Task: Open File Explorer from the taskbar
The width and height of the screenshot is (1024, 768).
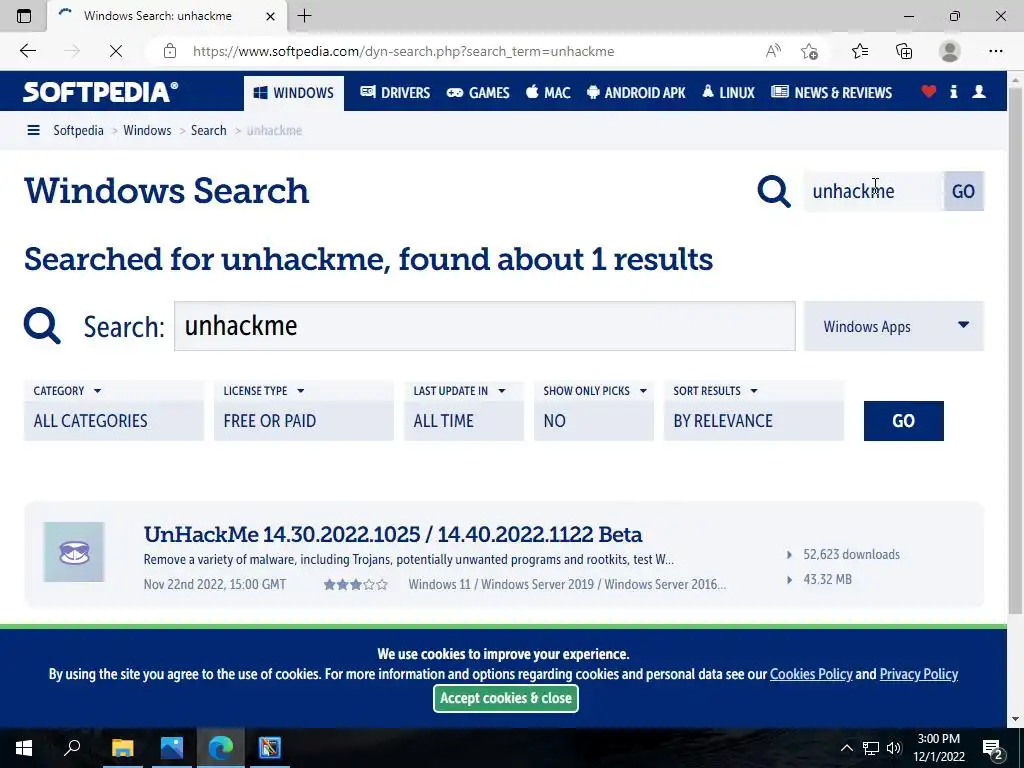Action: click(122, 748)
